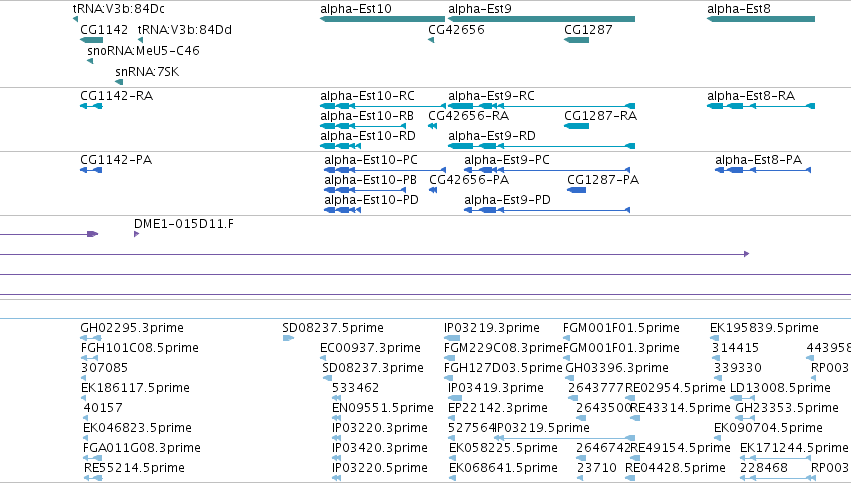851x483 pixels.
Task: Click the alpha-Est8-RA transcript feature
Action: tap(761, 106)
